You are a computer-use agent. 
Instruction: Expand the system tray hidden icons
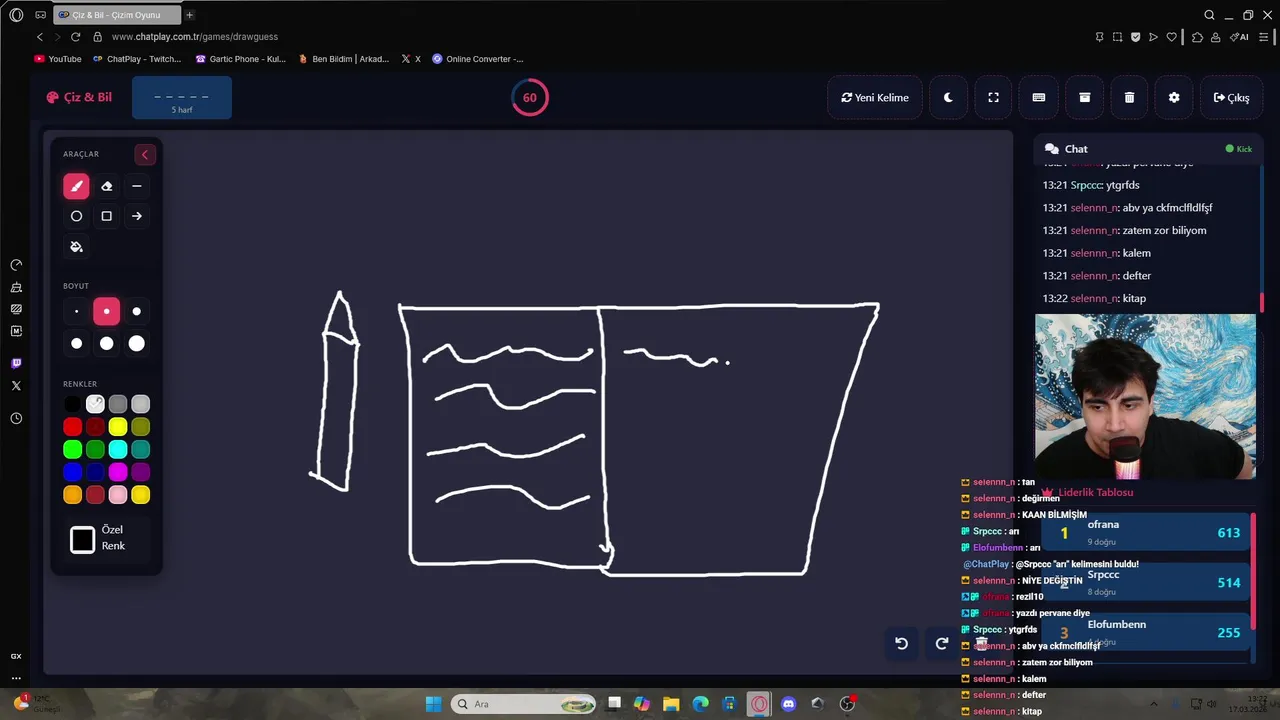pyautogui.click(x=1152, y=704)
